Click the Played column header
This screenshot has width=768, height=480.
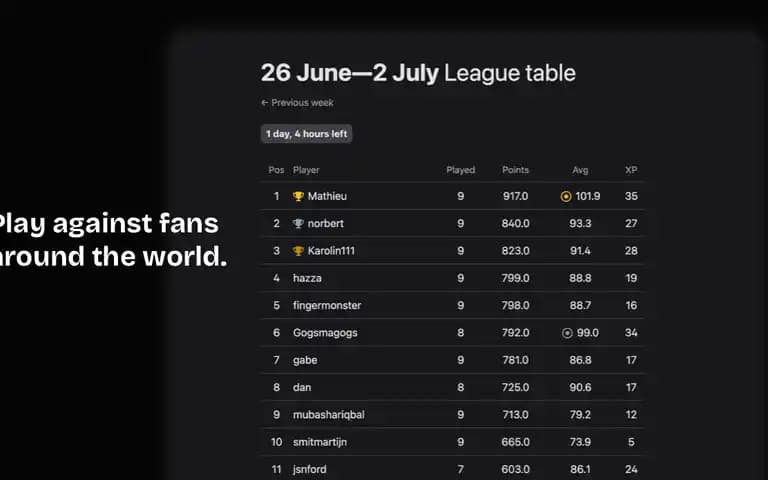click(460, 170)
